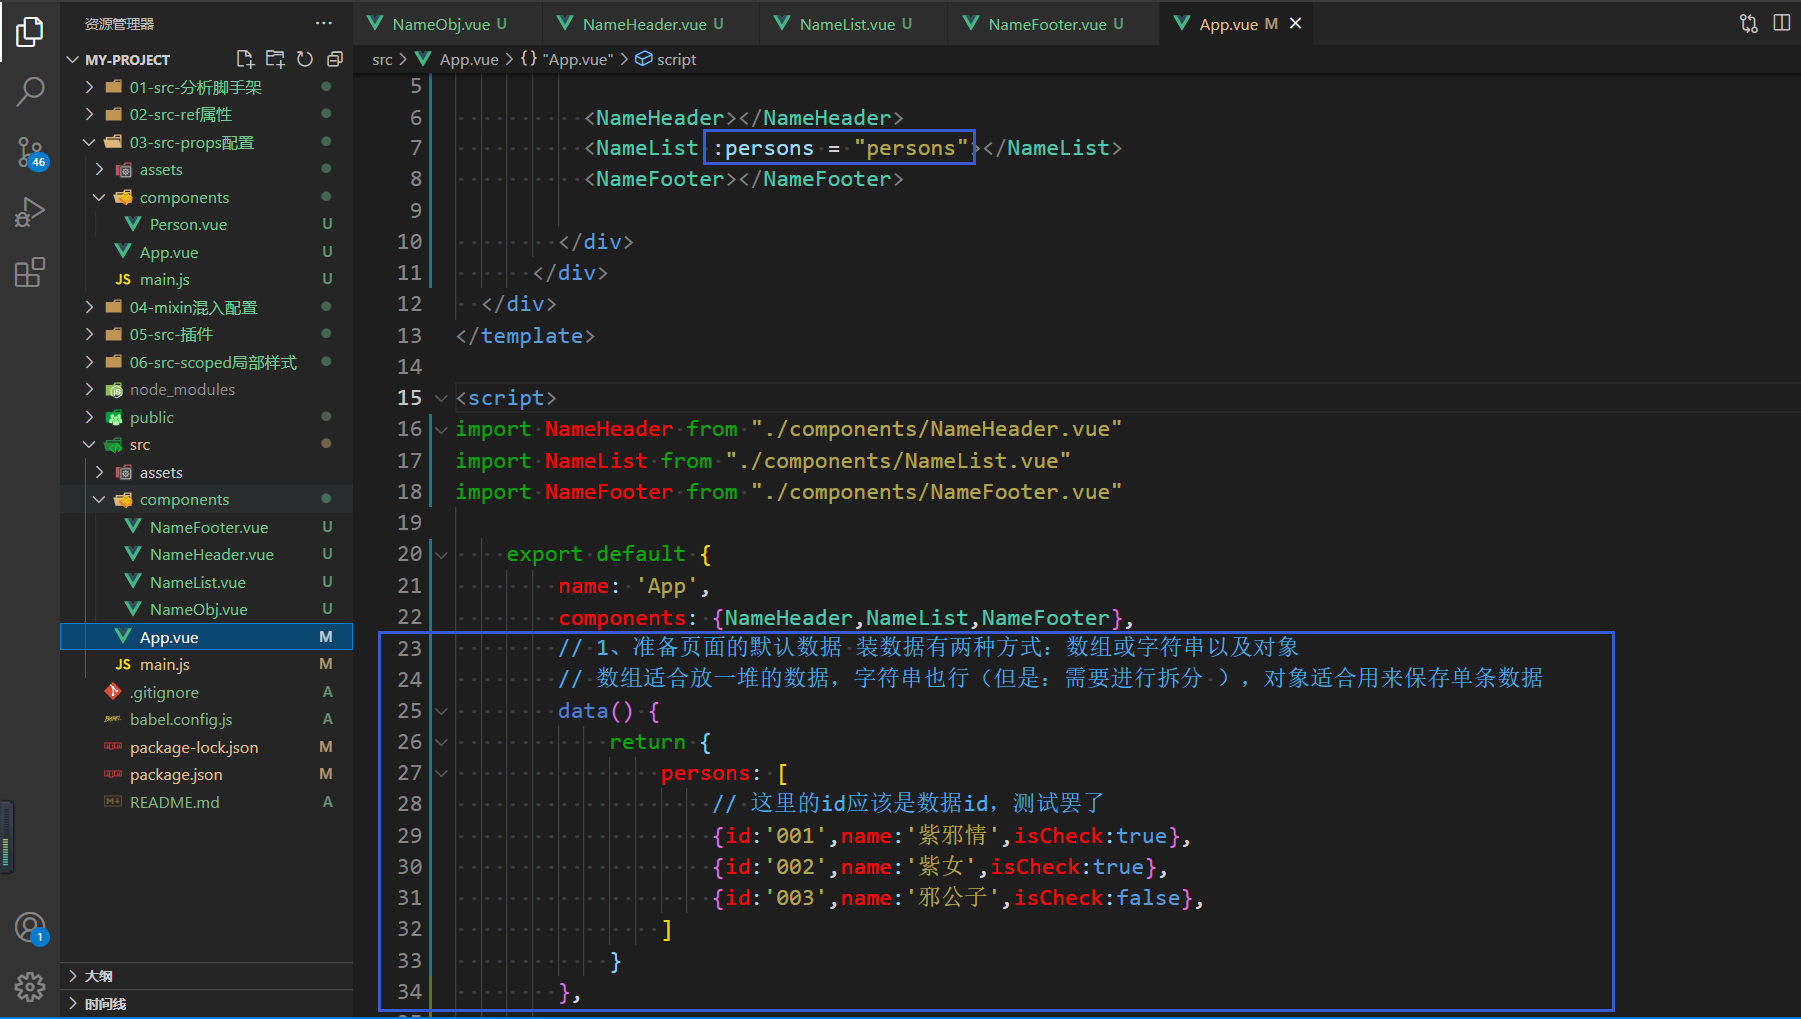Screen dimensions: 1801x1019
Task: Collapse all folders in explorer
Action: [335, 59]
